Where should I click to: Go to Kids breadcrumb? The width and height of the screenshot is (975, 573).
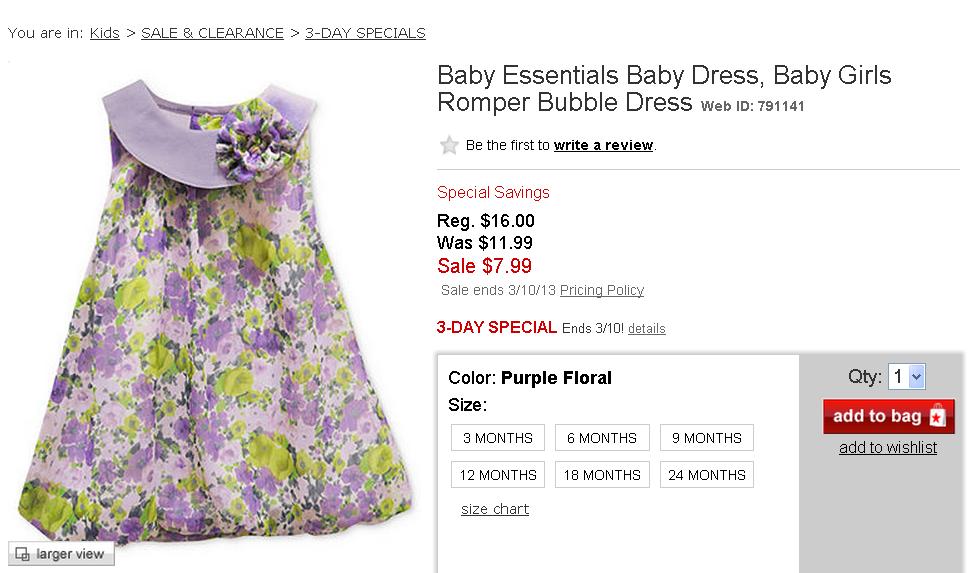(104, 33)
